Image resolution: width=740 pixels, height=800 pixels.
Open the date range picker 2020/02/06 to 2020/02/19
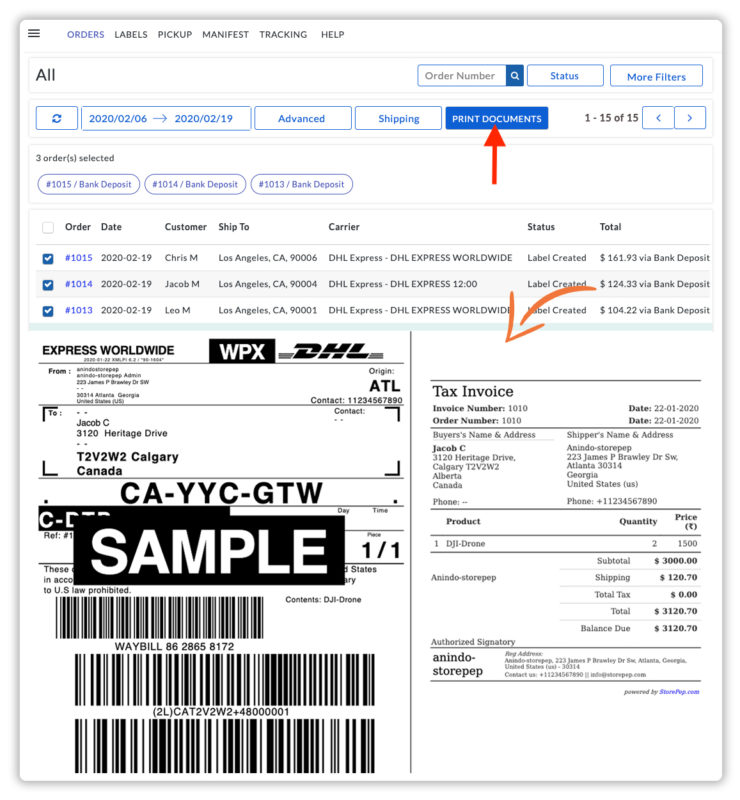click(166, 118)
